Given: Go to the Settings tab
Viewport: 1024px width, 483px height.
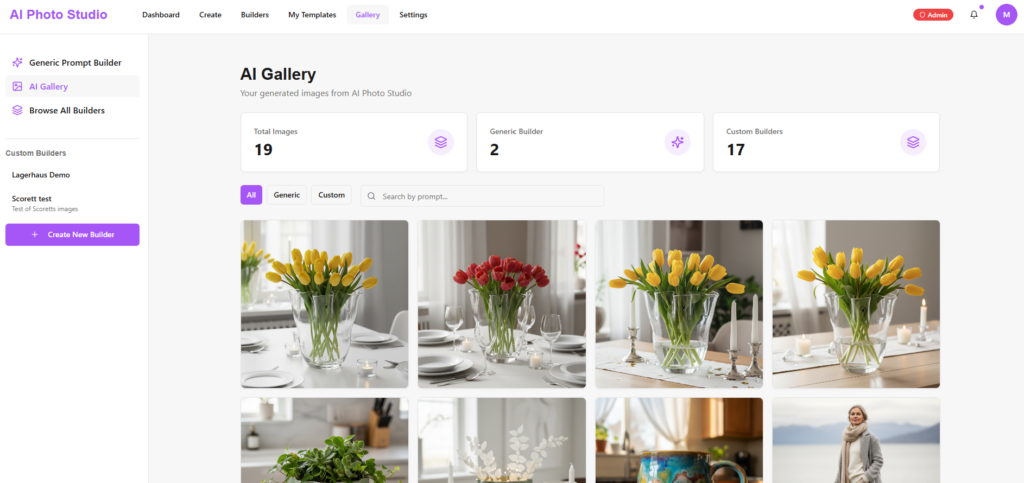Looking at the screenshot, I should [x=413, y=14].
